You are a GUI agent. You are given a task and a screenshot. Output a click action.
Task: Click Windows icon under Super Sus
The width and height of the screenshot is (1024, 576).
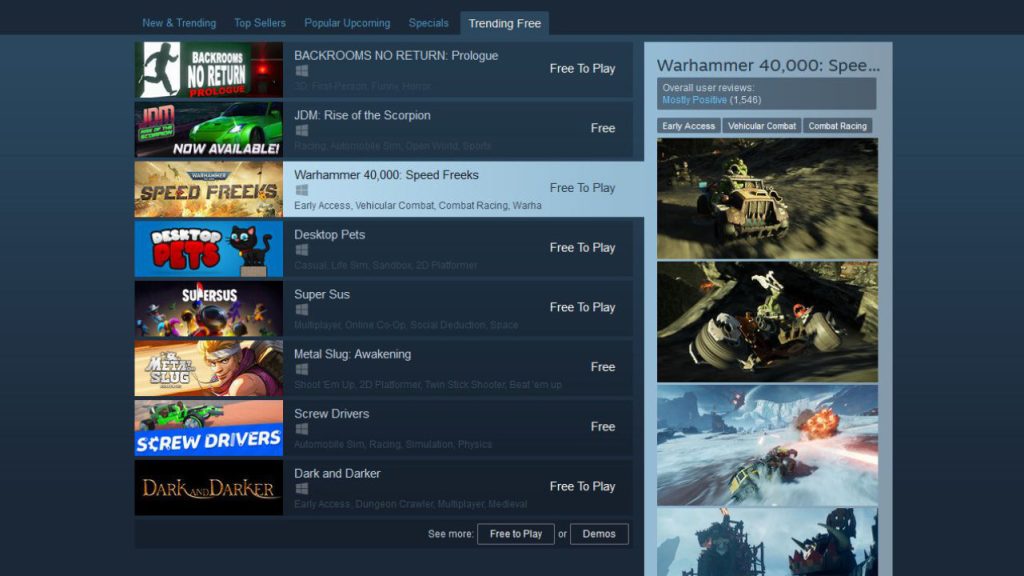(301, 310)
